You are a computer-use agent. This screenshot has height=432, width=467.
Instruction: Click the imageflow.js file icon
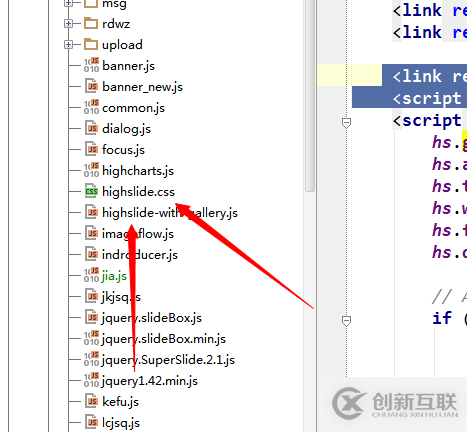(91, 233)
